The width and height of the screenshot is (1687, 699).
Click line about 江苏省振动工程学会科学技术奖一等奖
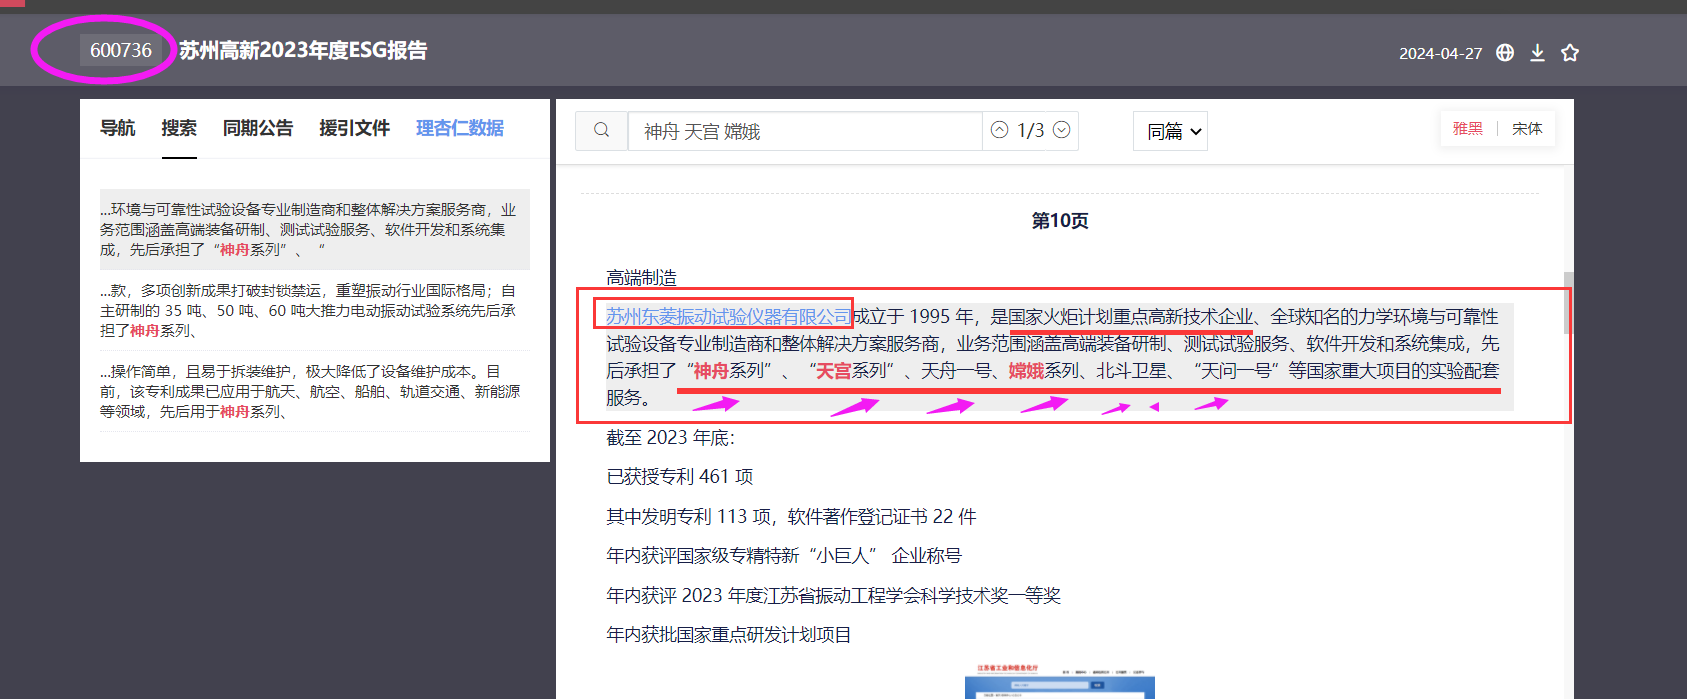click(834, 595)
